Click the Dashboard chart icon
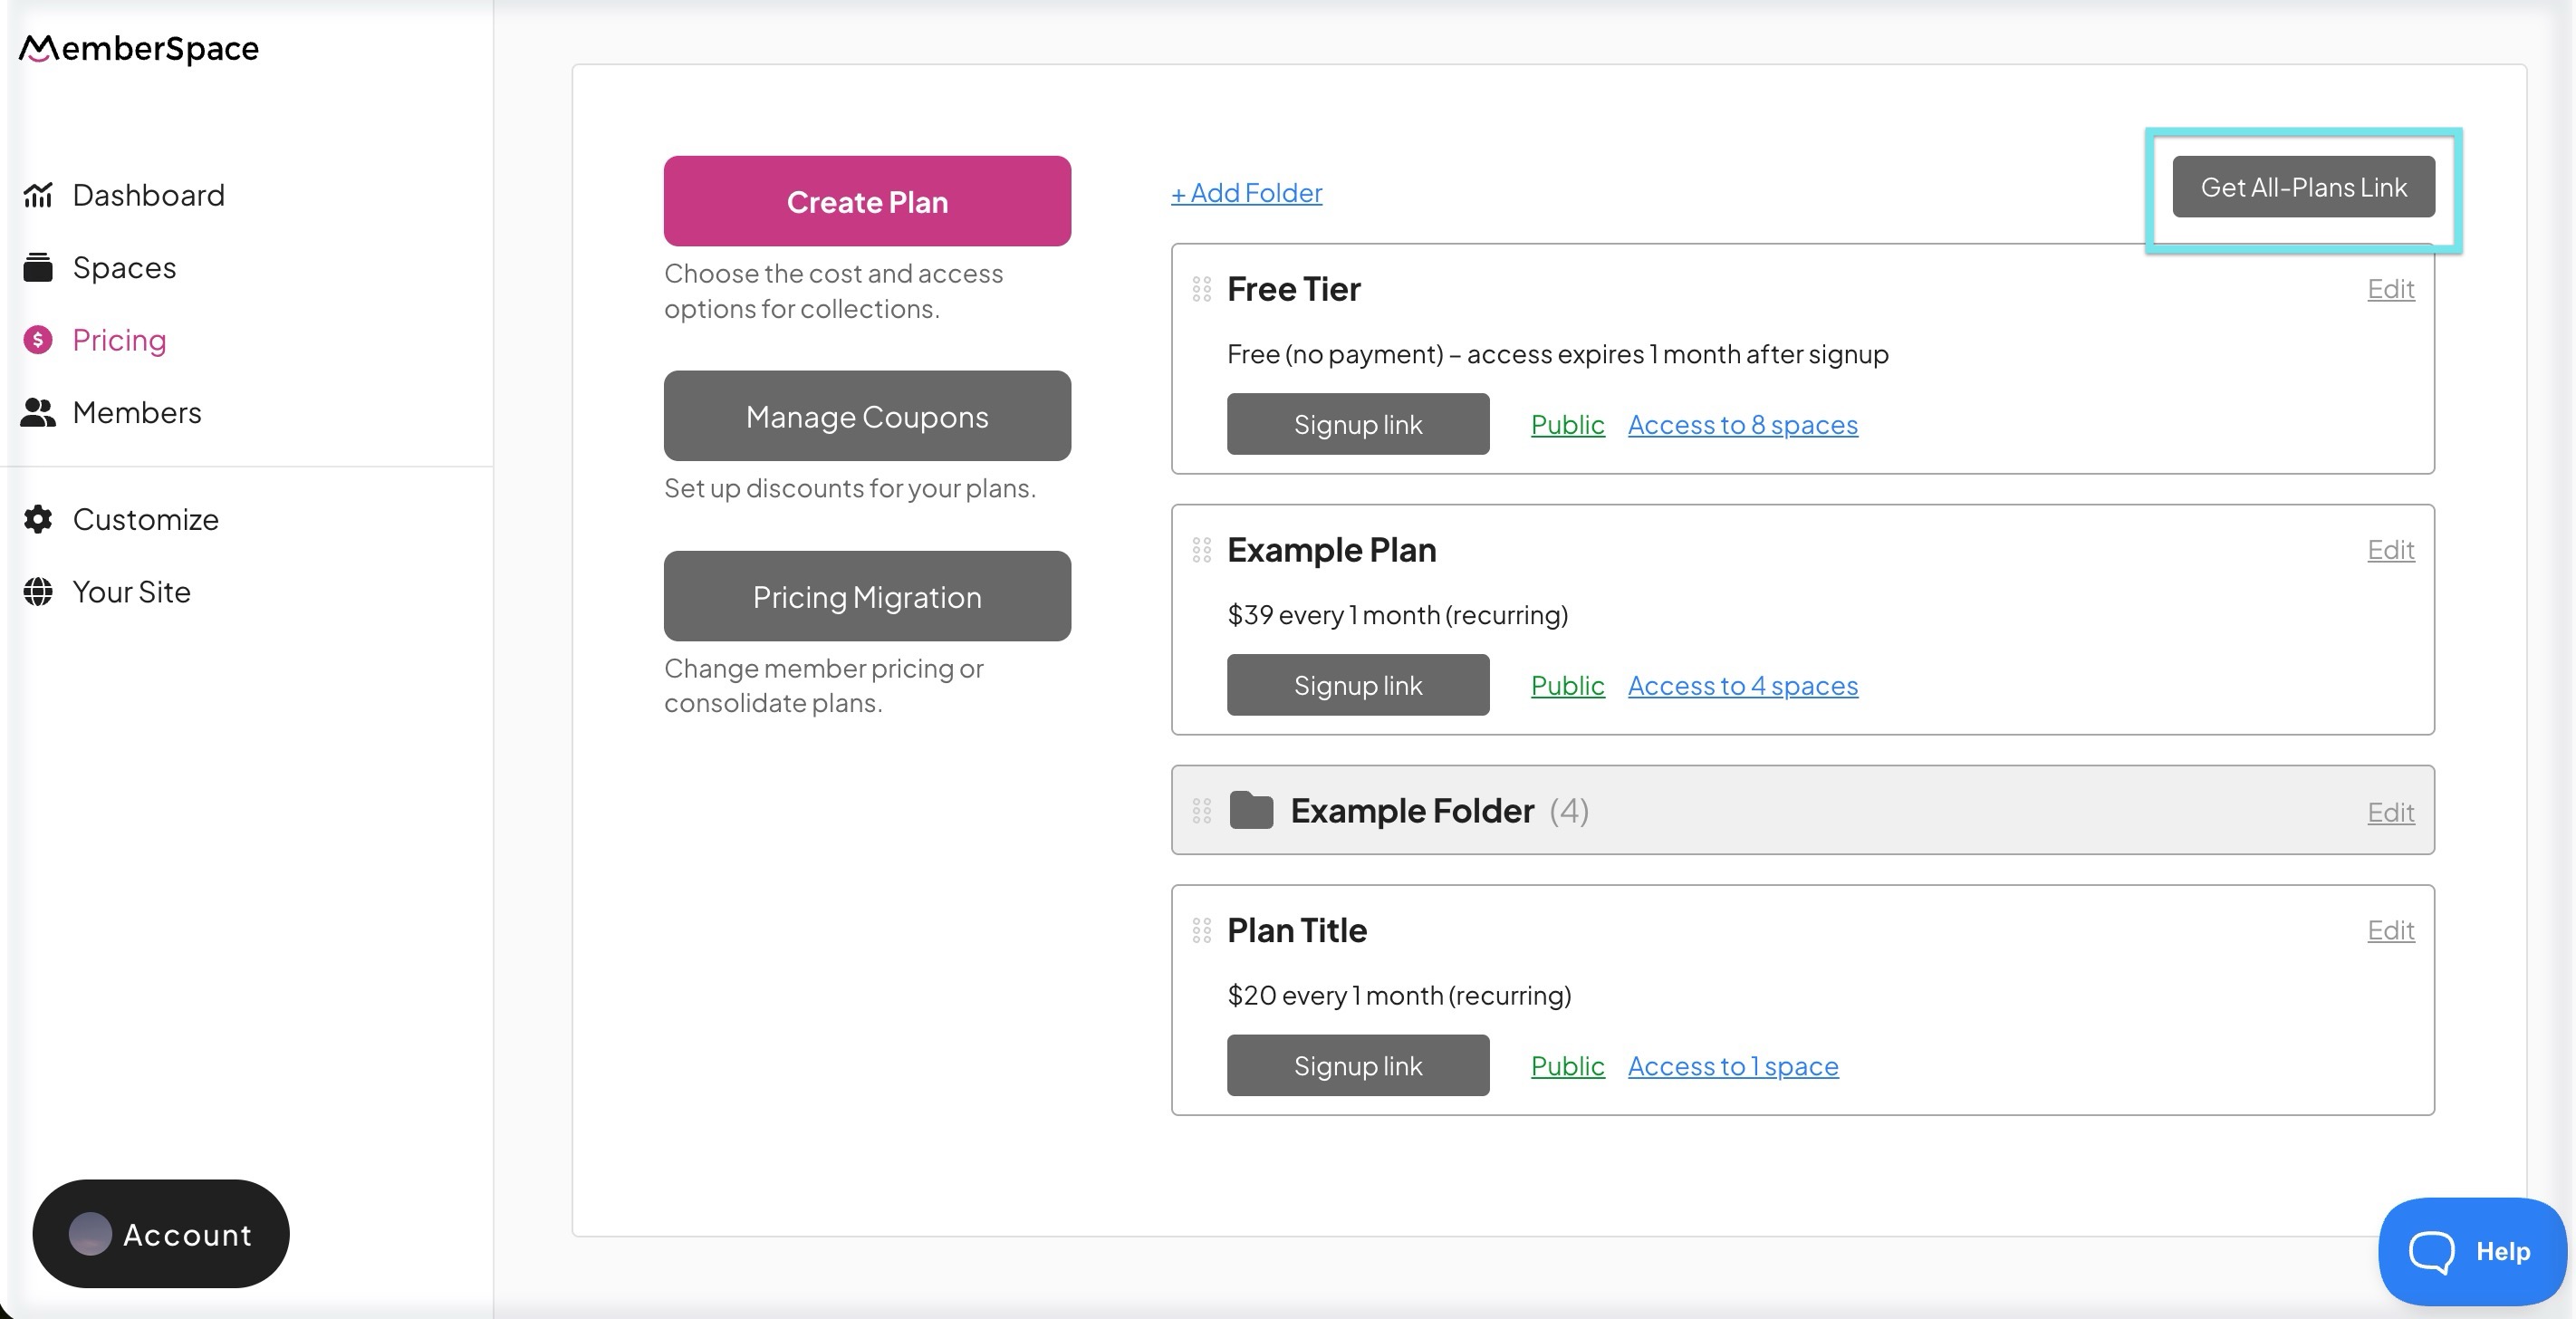The width and height of the screenshot is (2576, 1319). pos(38,195)
